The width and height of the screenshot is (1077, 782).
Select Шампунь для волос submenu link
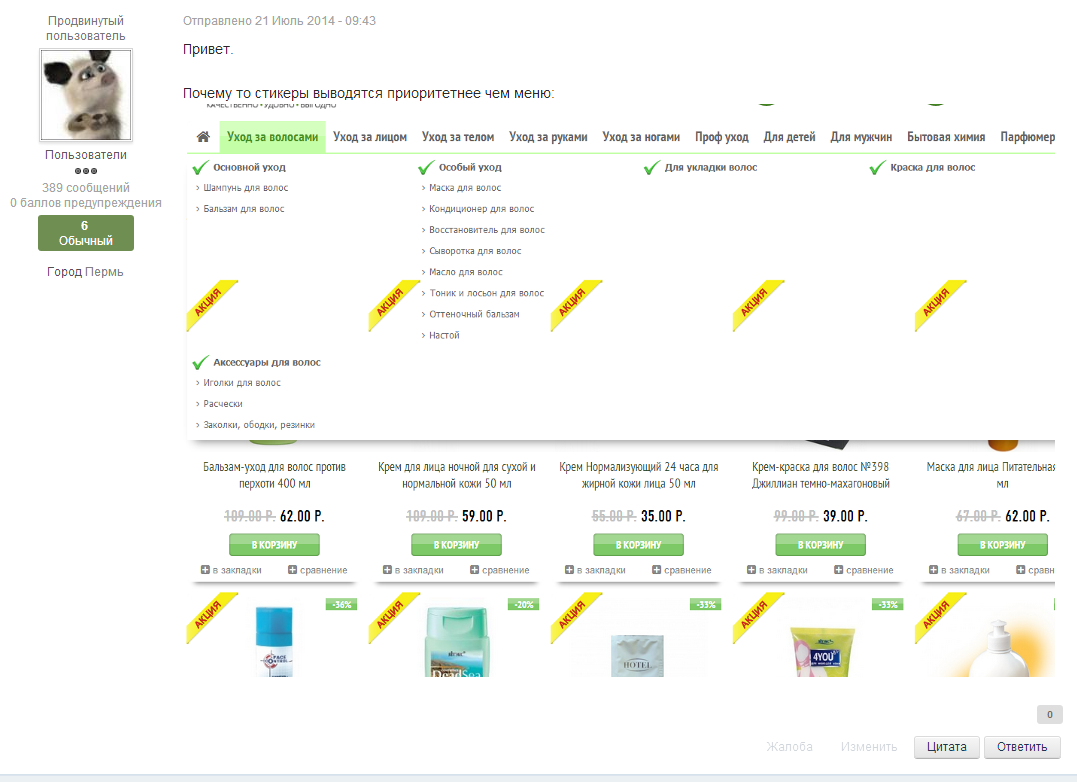[245, 187]
